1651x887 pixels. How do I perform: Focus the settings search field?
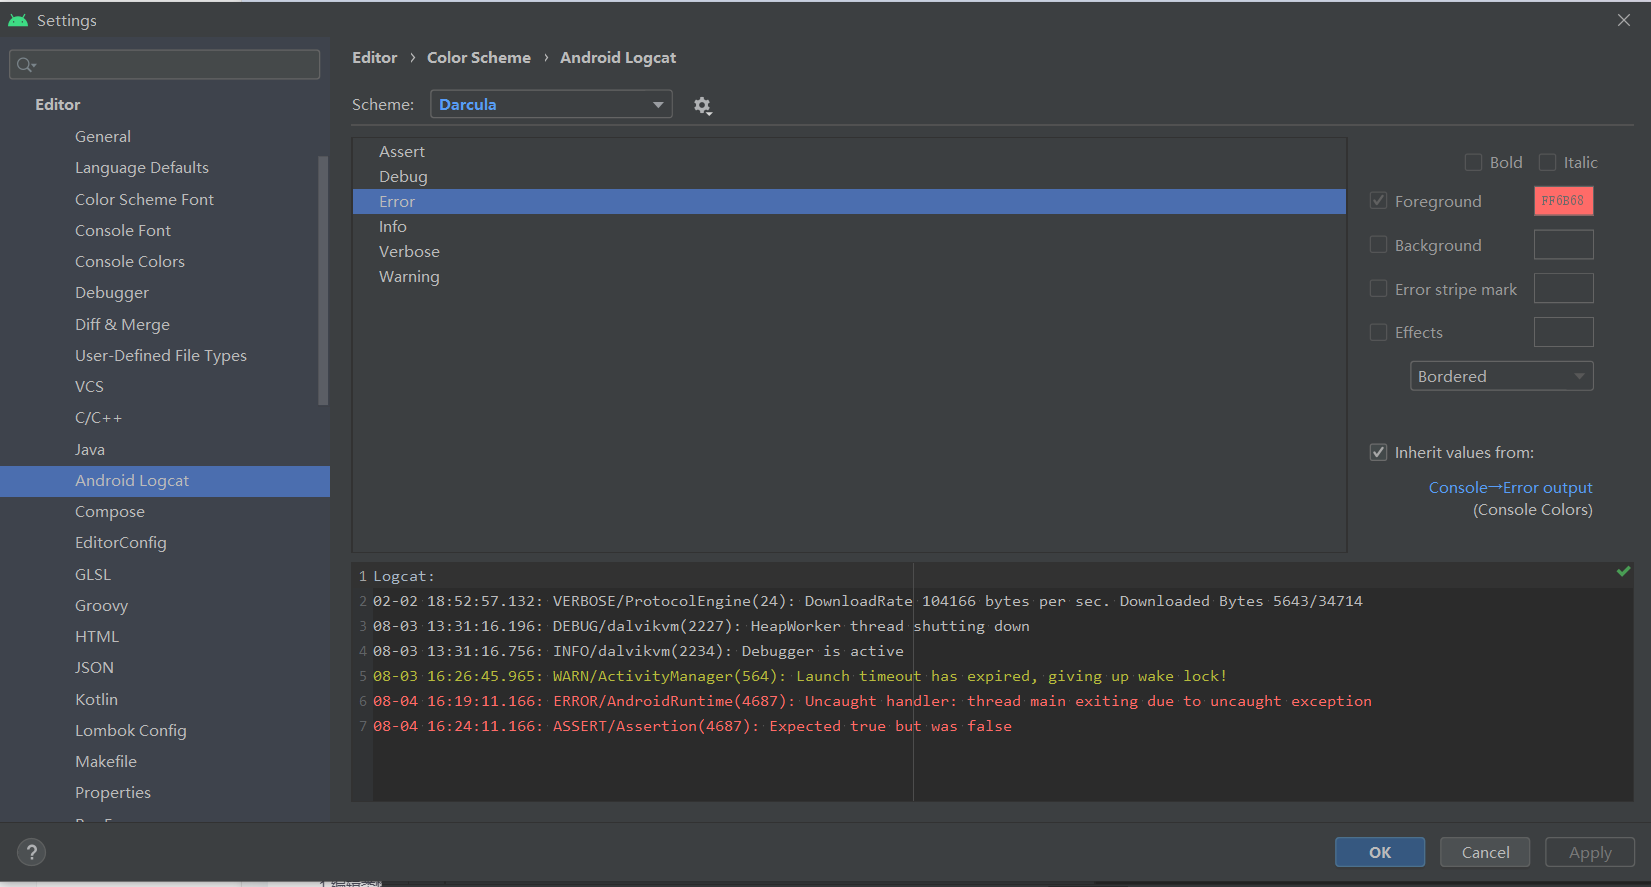[164, 65]
